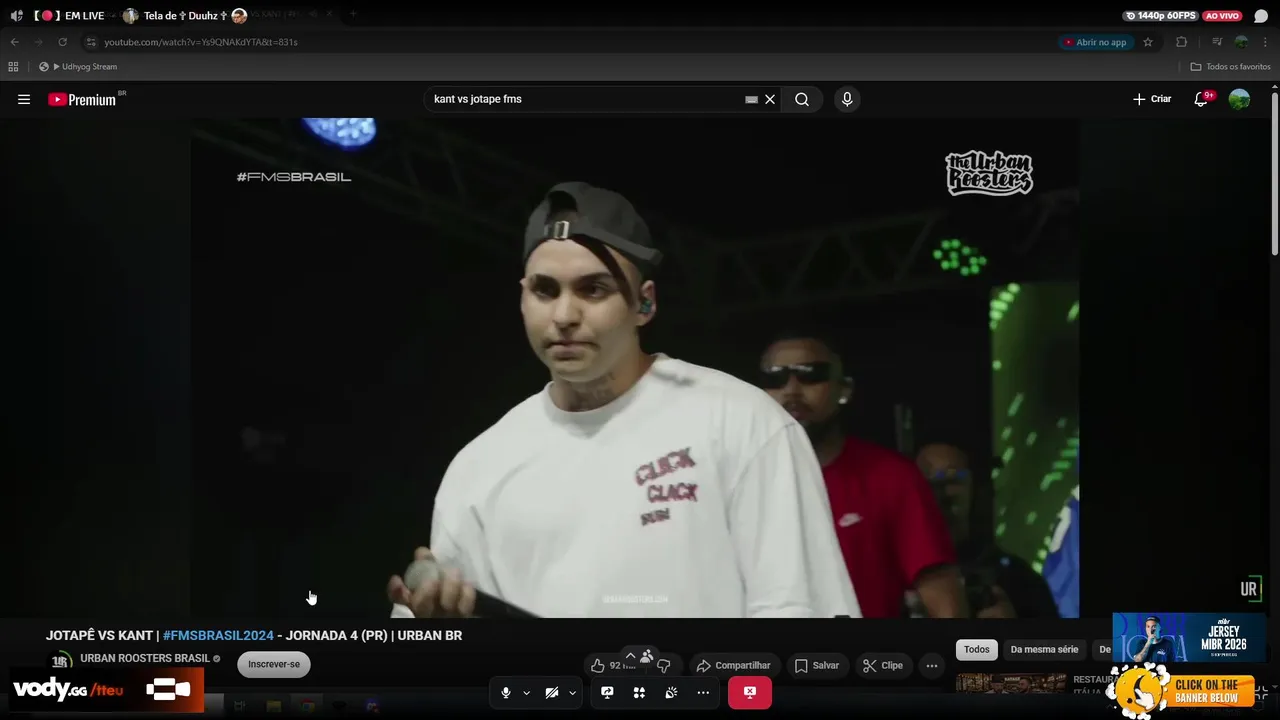Open browser extensions puzzle icon
The image size is (1280, 720).
pyautogui.click(x=1182, y=42)
